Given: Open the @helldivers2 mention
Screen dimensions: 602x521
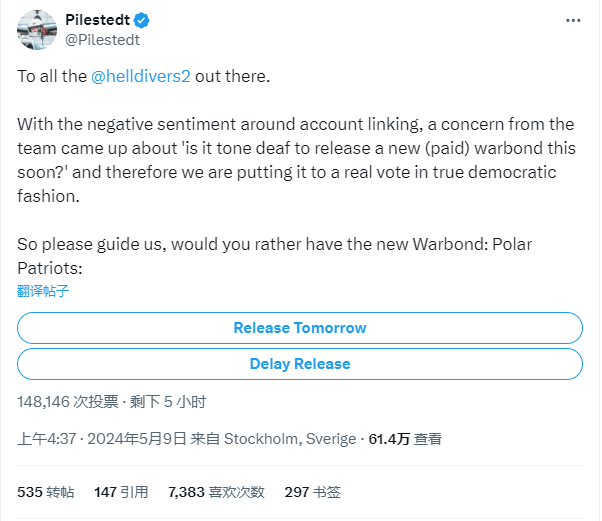Looking at the screenshot, I should pyautogui.click(x=141, y=76).
